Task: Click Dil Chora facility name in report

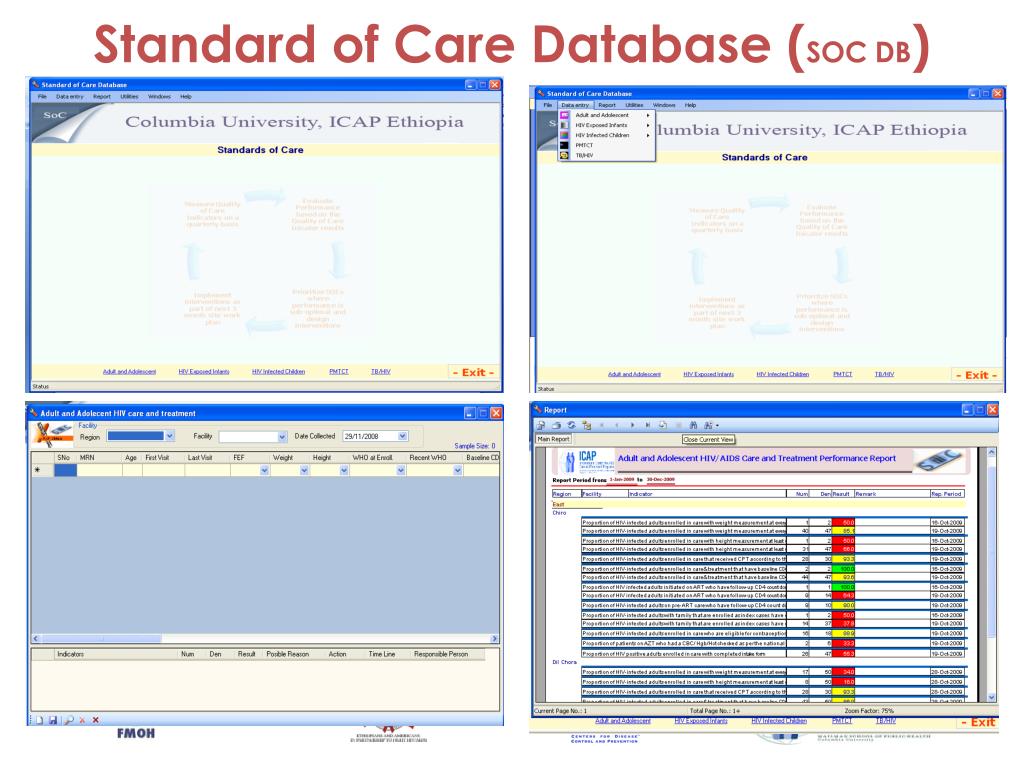Action: pyautogui.click(x=565, y=662)
